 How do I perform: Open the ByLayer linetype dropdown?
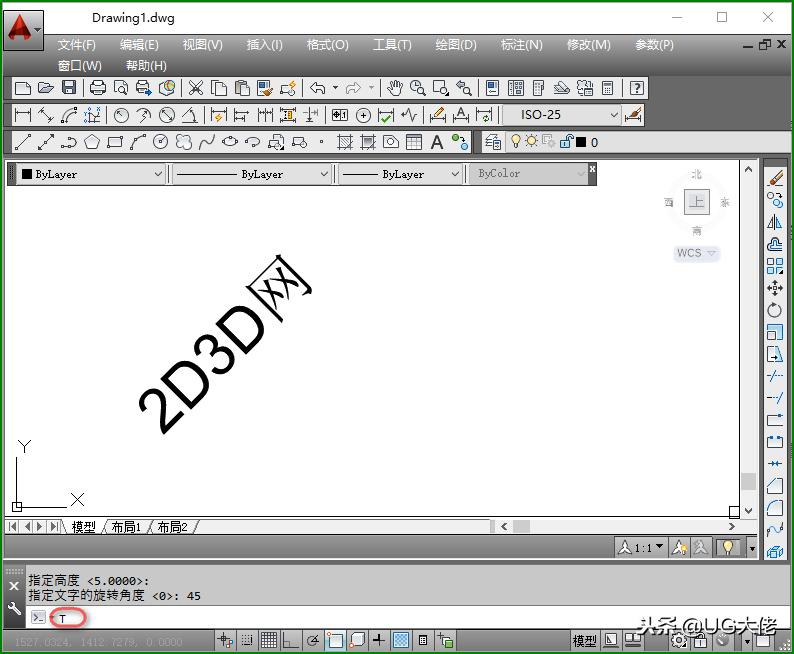click(x=252, y=174)
